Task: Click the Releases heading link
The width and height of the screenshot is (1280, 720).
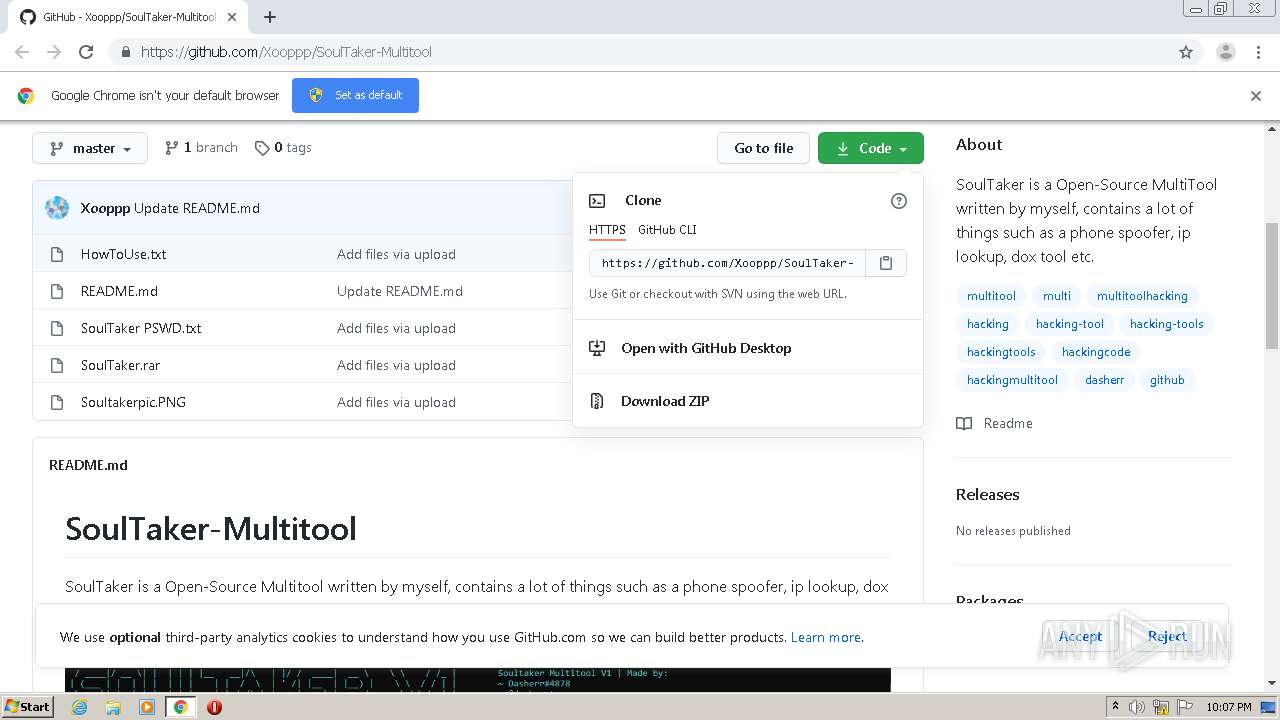Action: click(x=987, y=495)
